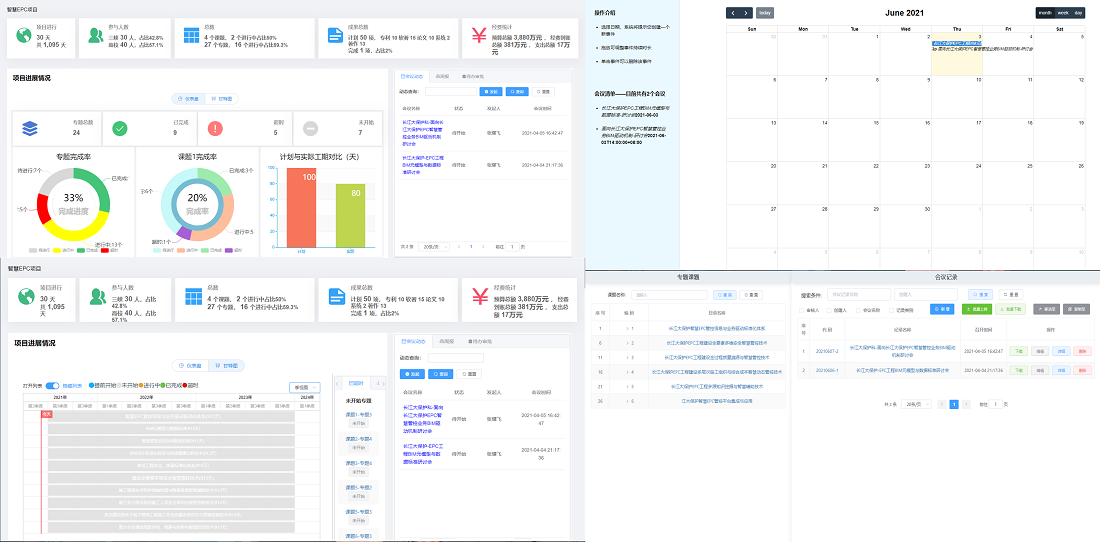The image size is (1100, 542).
Task: Click the calendar today button
Action: 765,13
